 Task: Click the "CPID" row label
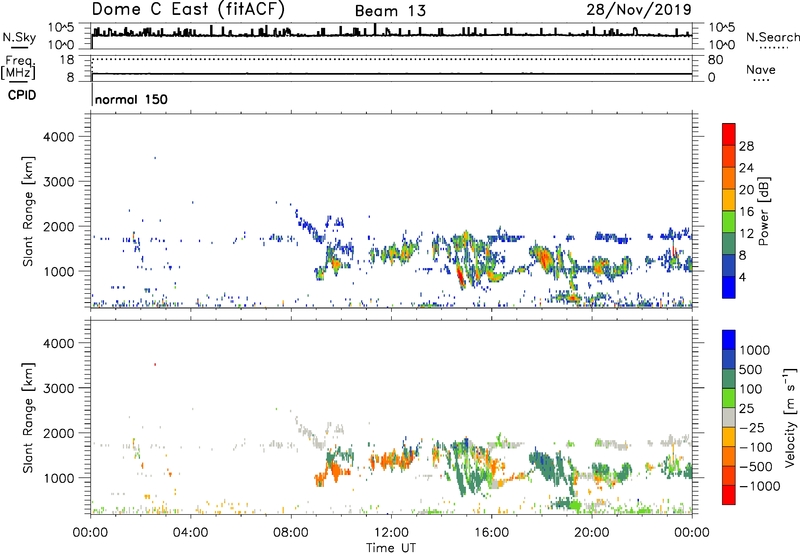click(22, 95)
